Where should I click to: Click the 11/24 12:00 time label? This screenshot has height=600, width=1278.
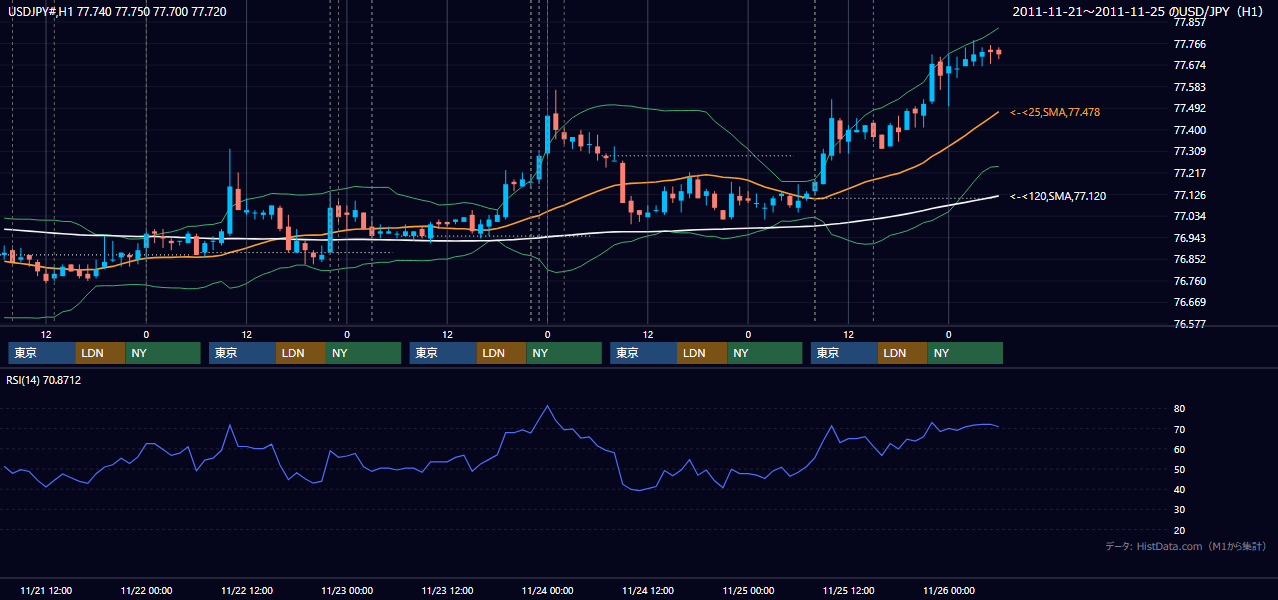[x=648, y=590]
